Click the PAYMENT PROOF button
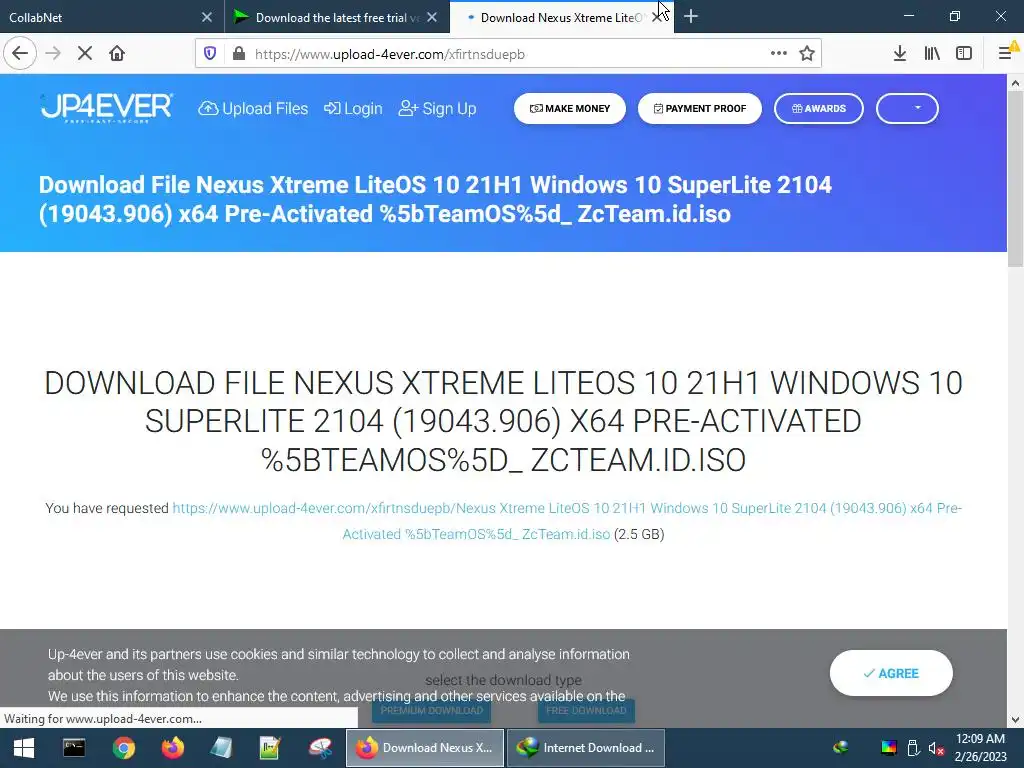1024x768 pixels. 699,108
